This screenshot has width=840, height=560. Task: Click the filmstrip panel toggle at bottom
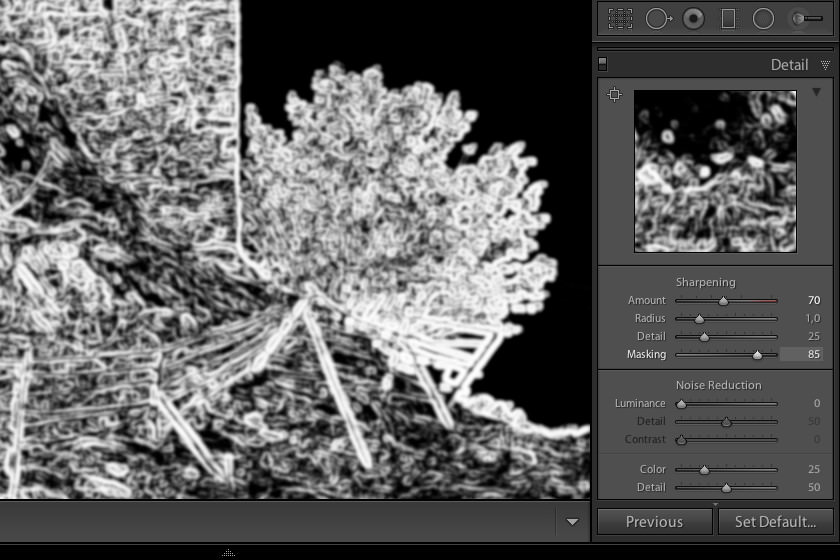[229, 553]
